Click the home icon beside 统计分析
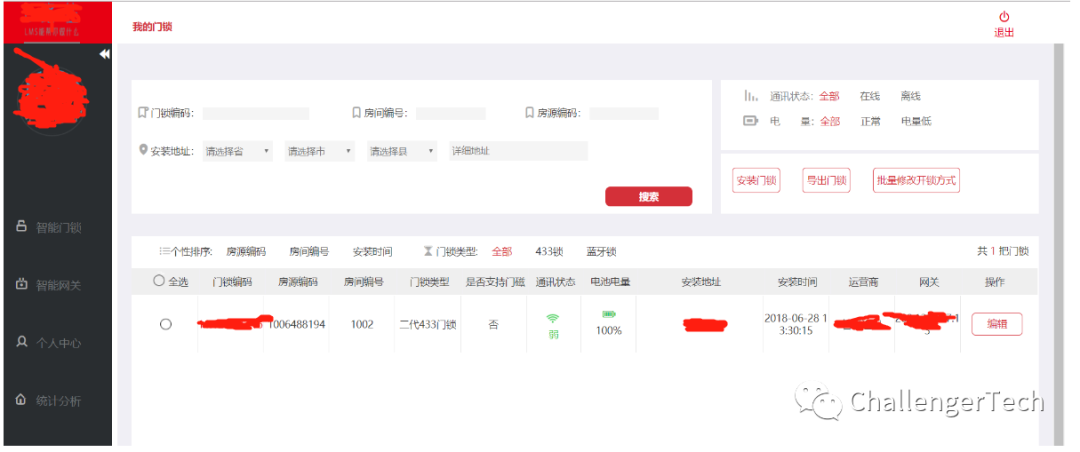 (21, 400)
